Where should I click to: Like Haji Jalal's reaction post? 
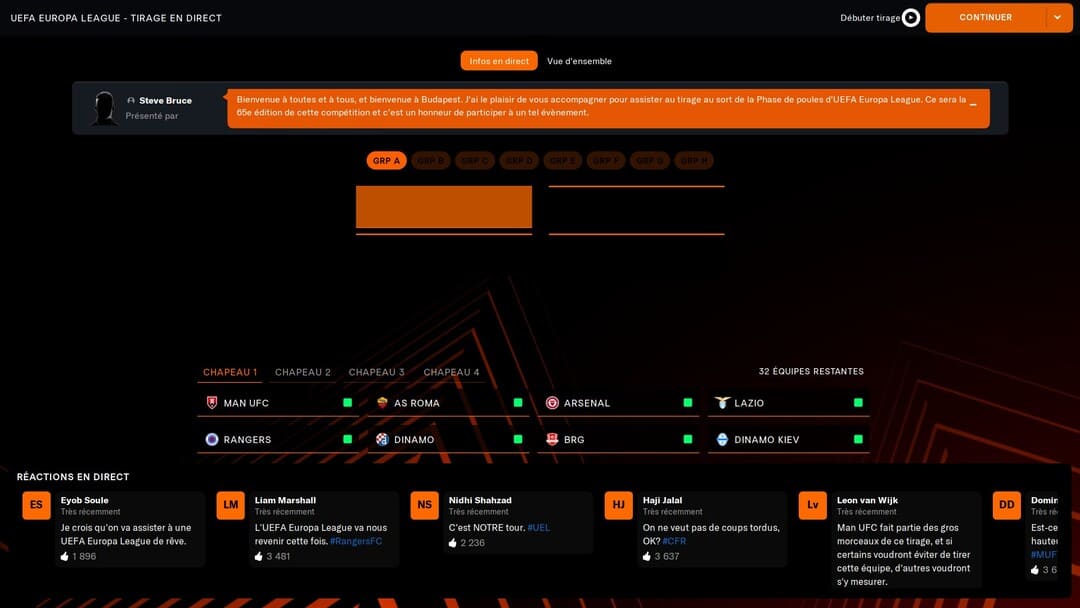[x=647, y=556]
